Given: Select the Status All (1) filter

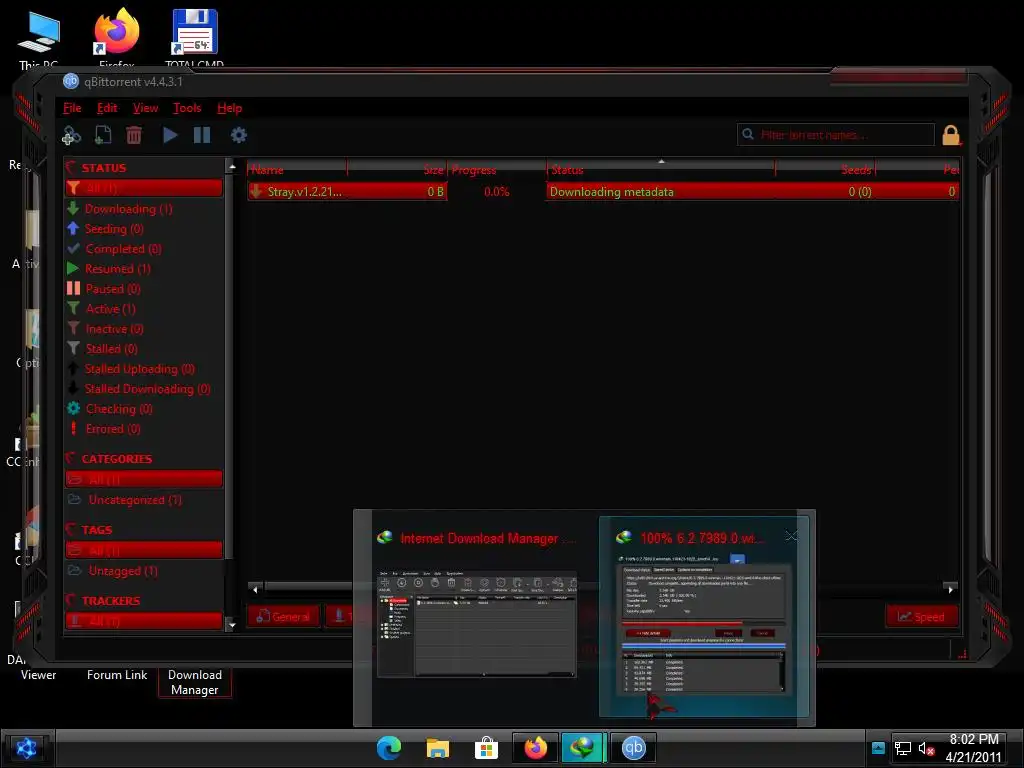Looking at the screenshot, I should click(144, 188).
